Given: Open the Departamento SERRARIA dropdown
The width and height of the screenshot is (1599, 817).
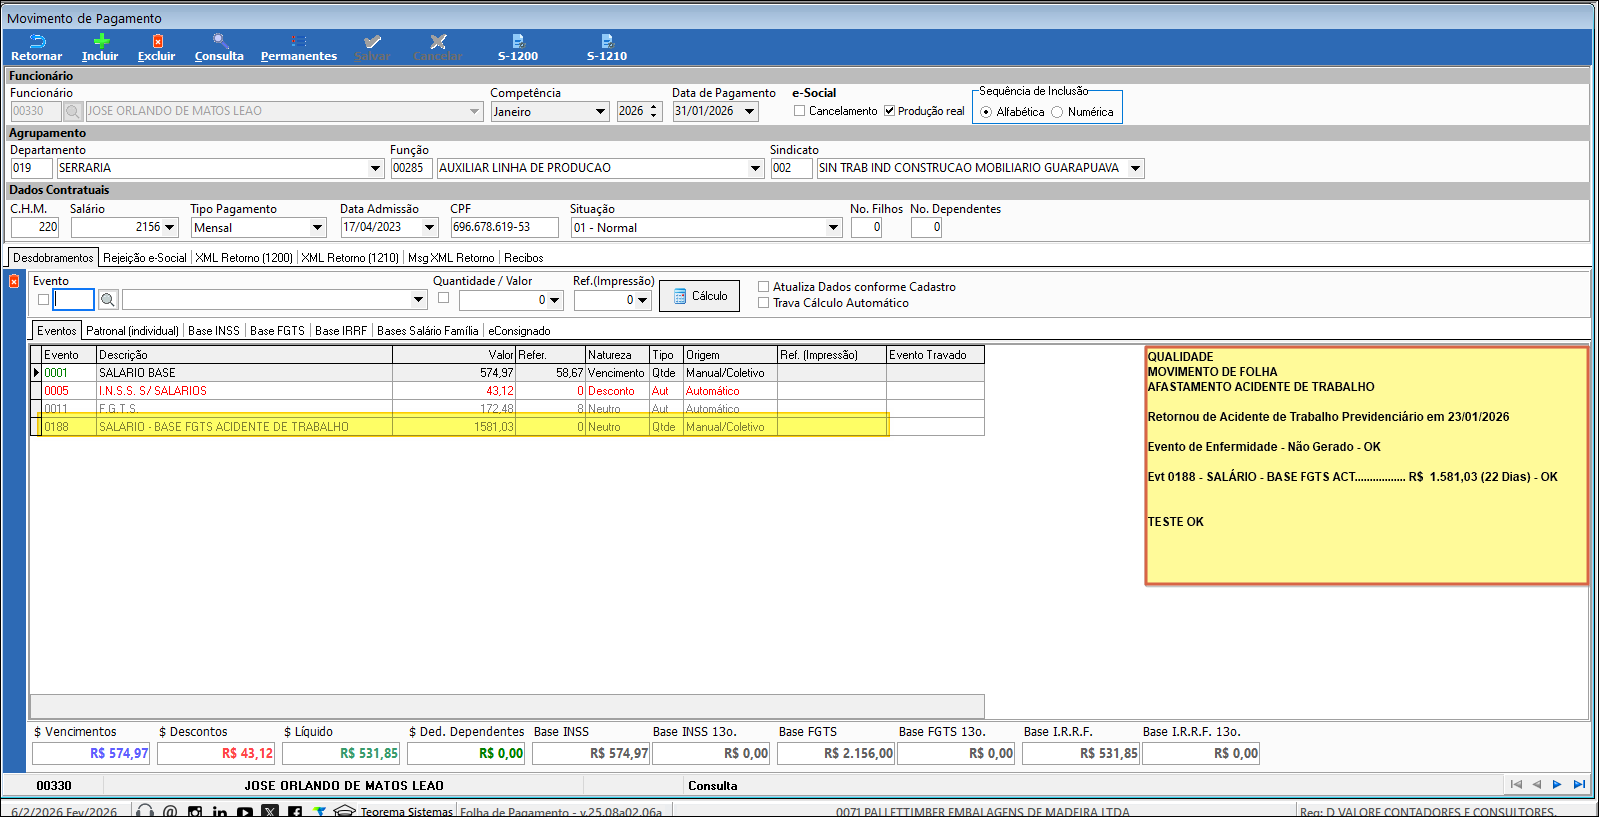Looking at the screenshot, I should (376, 168).
